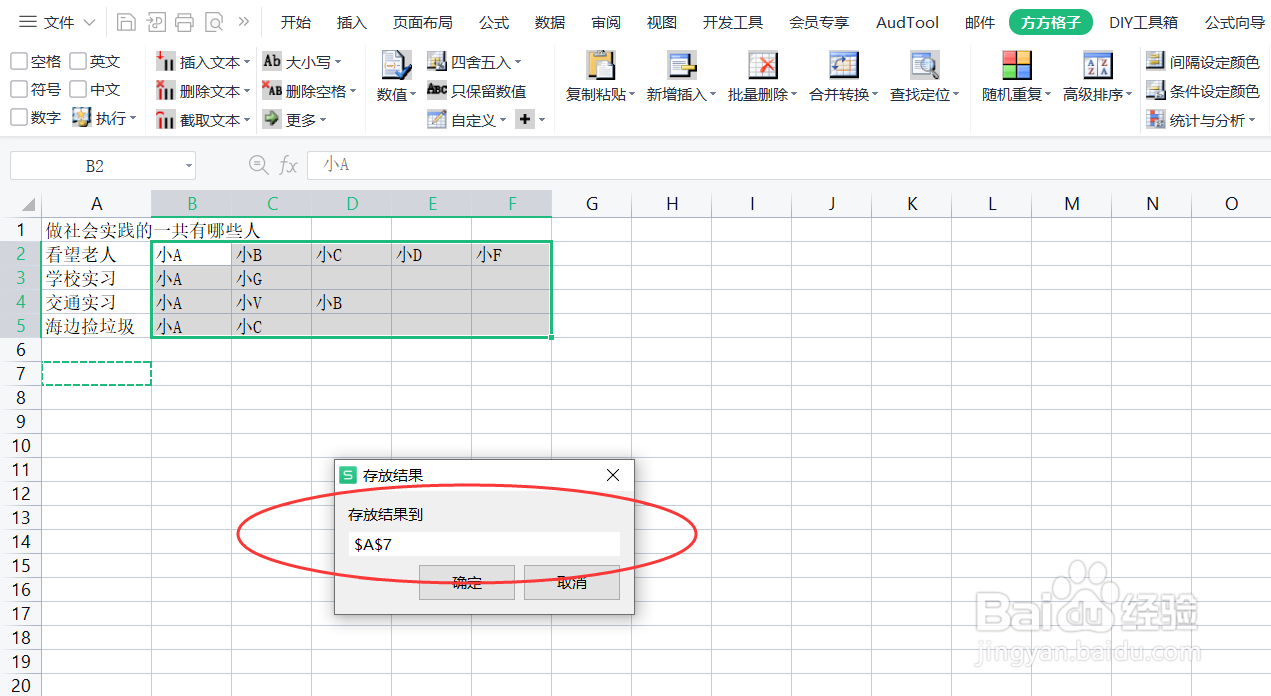Click cell containing 小F
The image size is (1271, 696).
(511, 254)
